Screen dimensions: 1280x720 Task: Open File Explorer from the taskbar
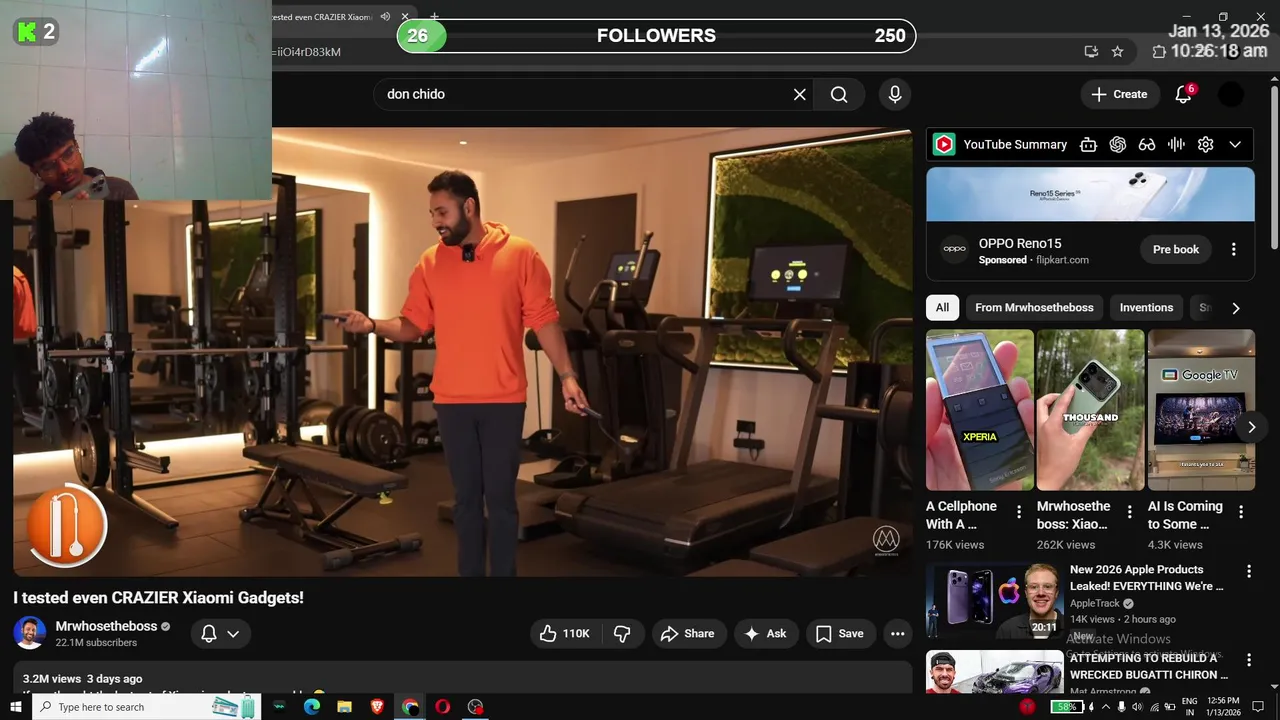coord(344,707)
